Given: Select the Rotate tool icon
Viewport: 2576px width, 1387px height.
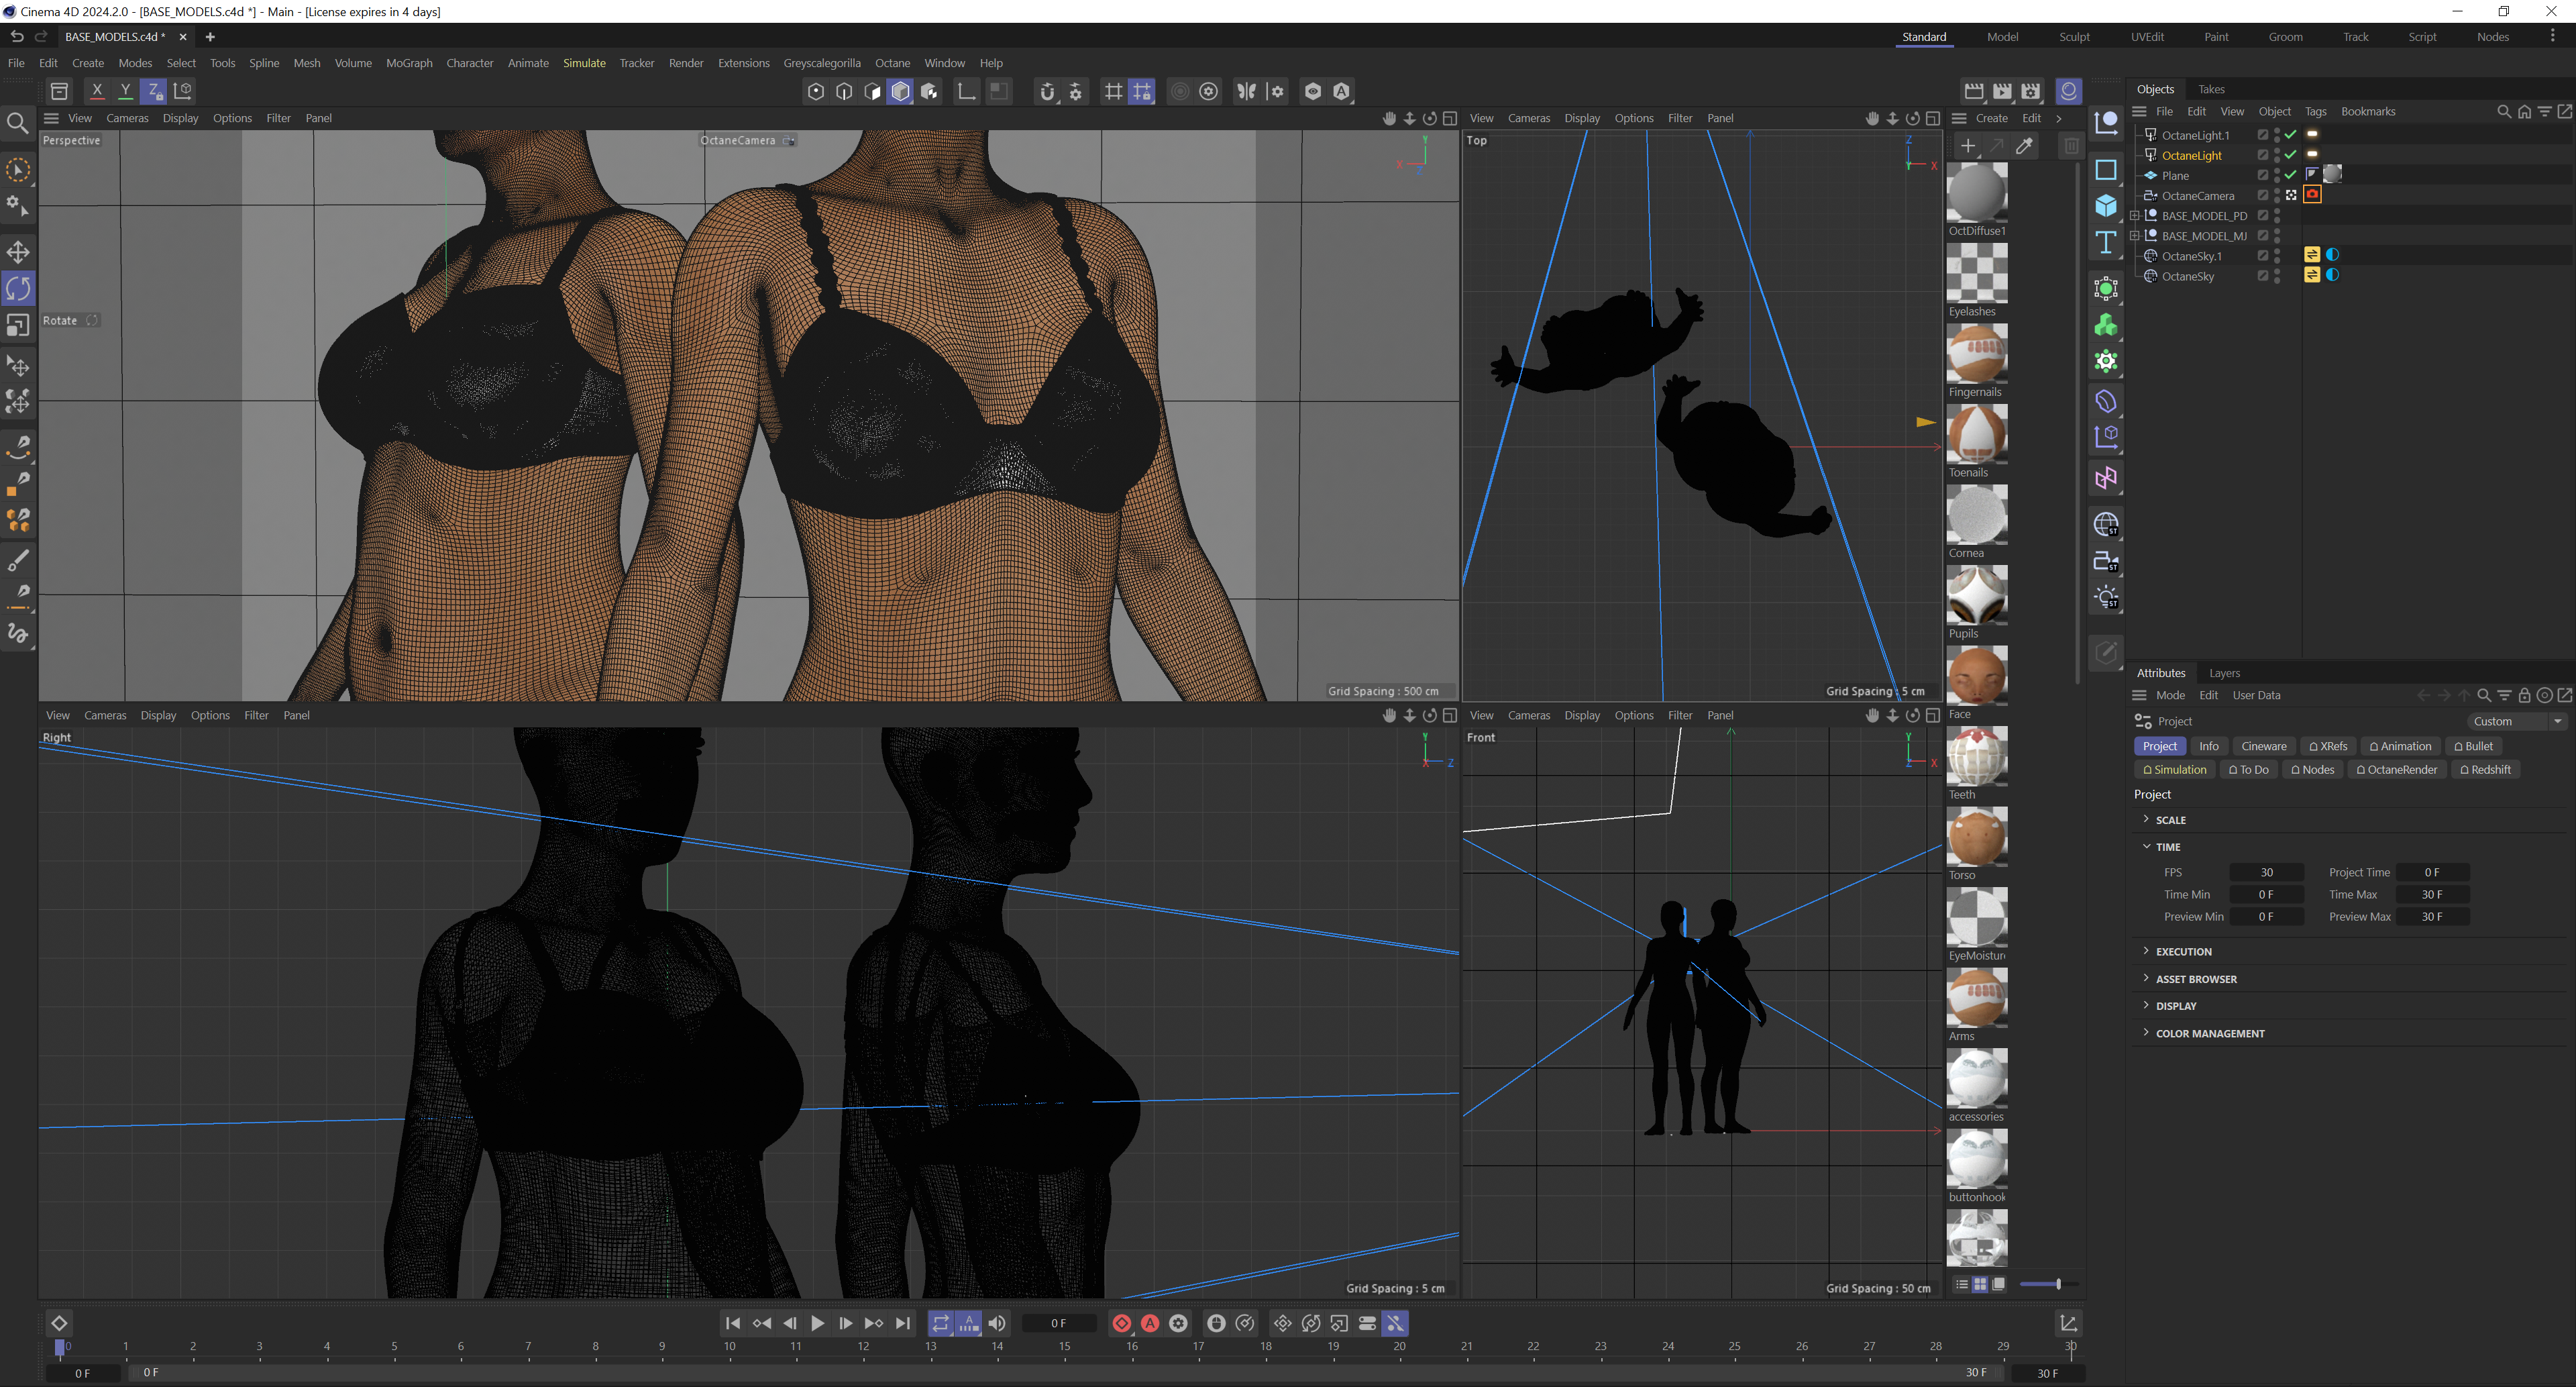Looking at the screenshot, I should click(18, 289).
